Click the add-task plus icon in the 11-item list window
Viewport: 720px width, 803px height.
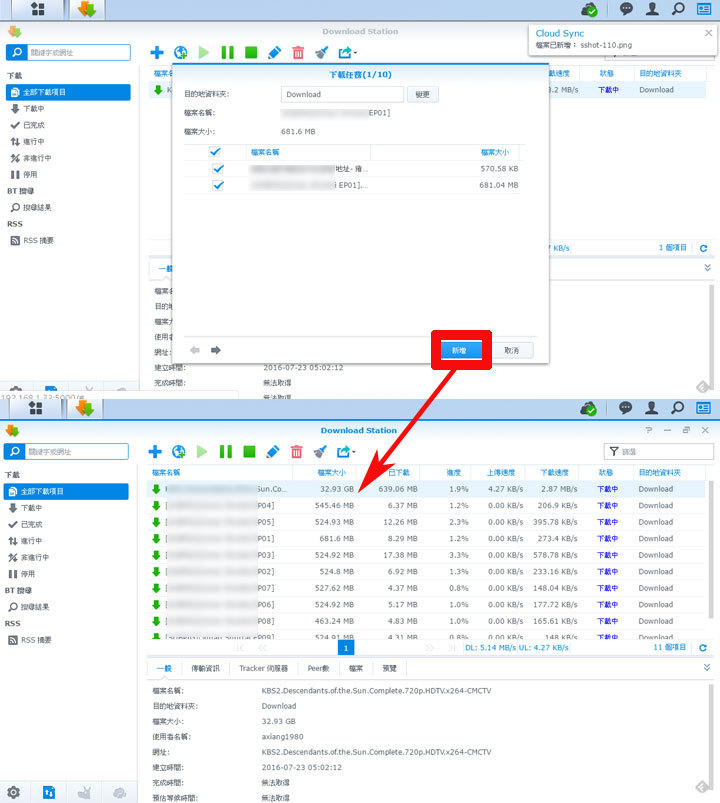click(155, 452)
